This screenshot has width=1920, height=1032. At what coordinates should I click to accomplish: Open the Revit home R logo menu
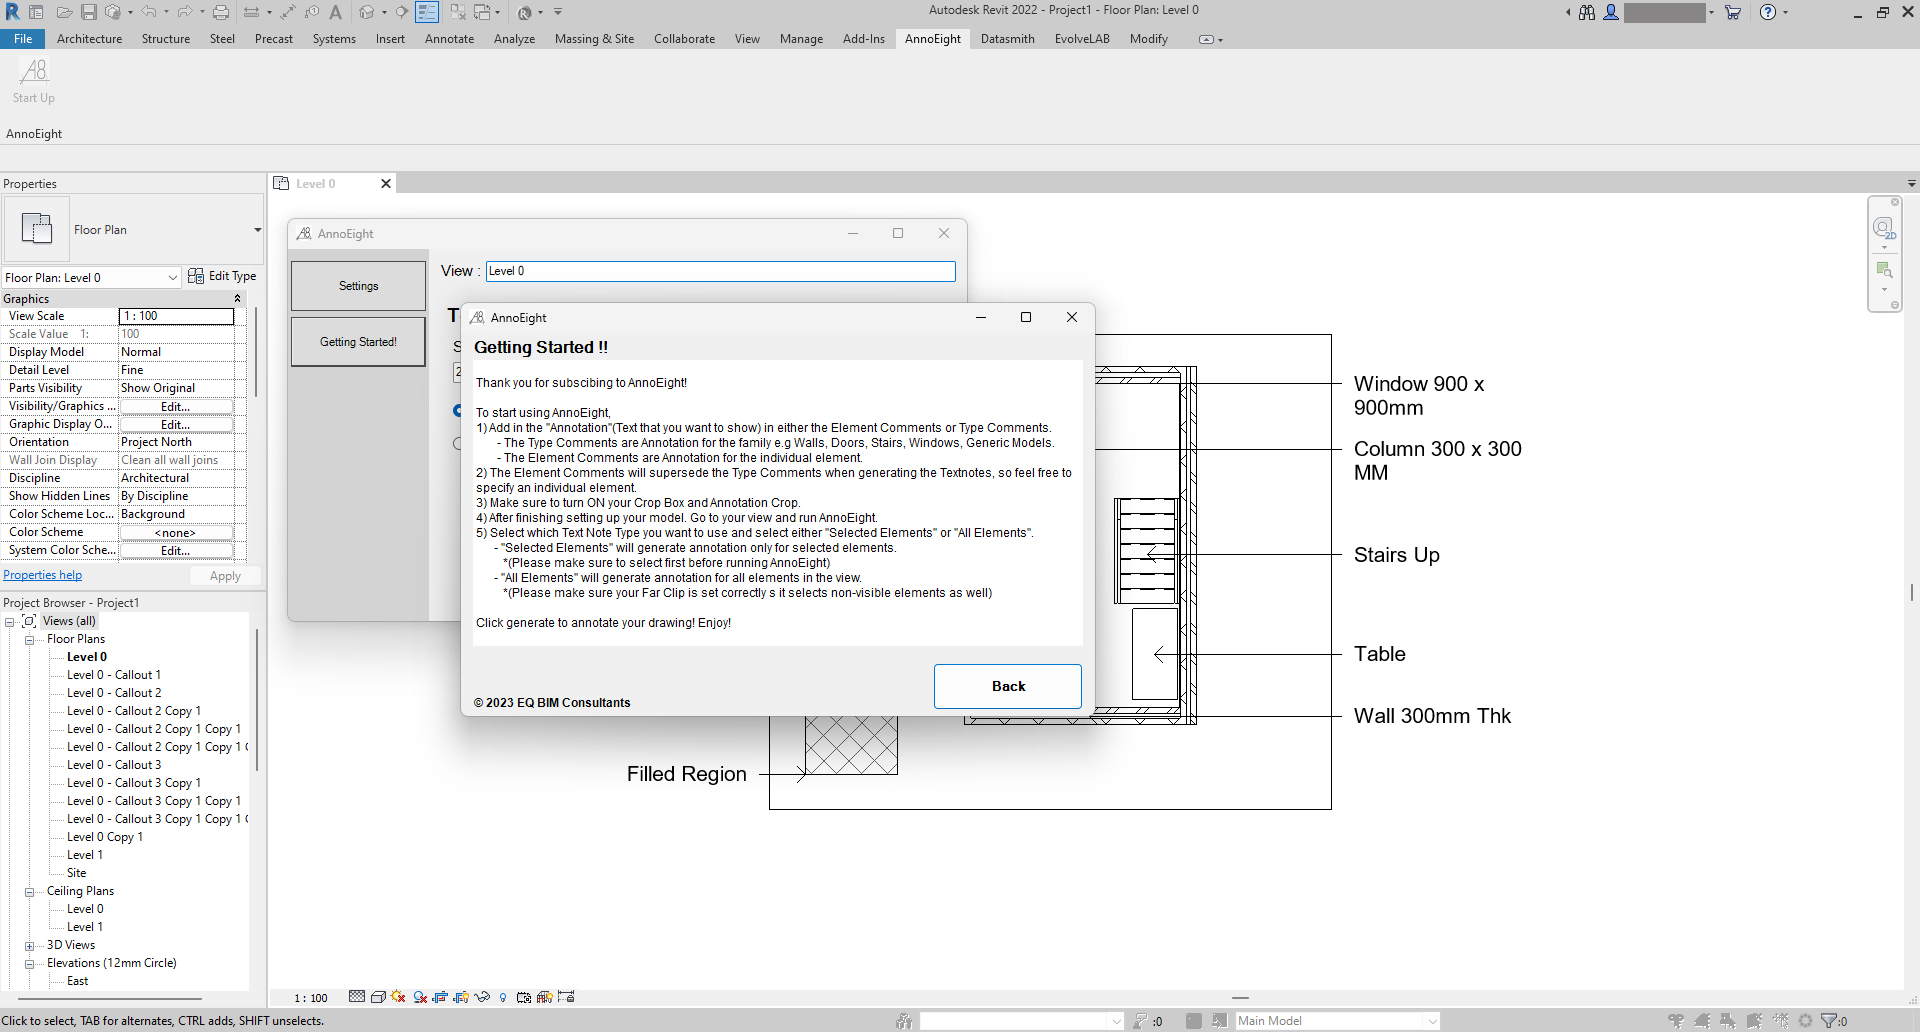tap(12, 12)
